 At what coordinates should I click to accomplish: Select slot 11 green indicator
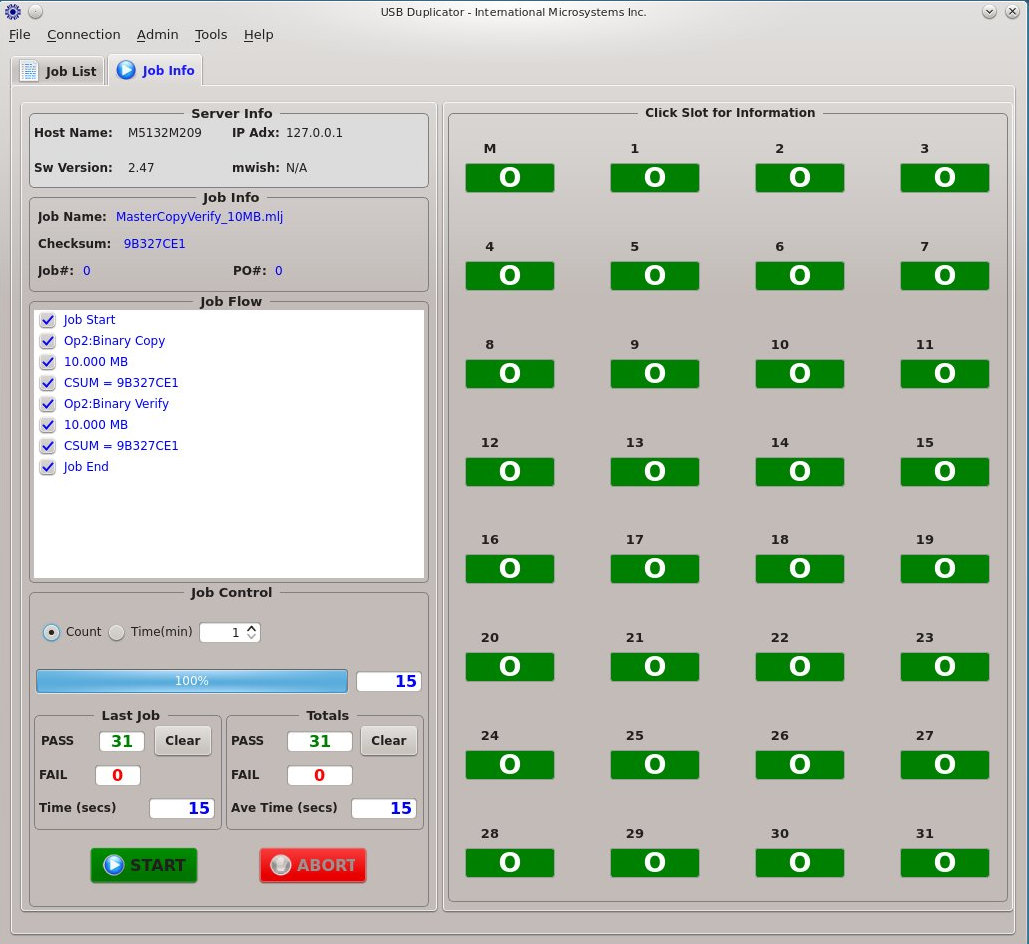pos(944,374)
